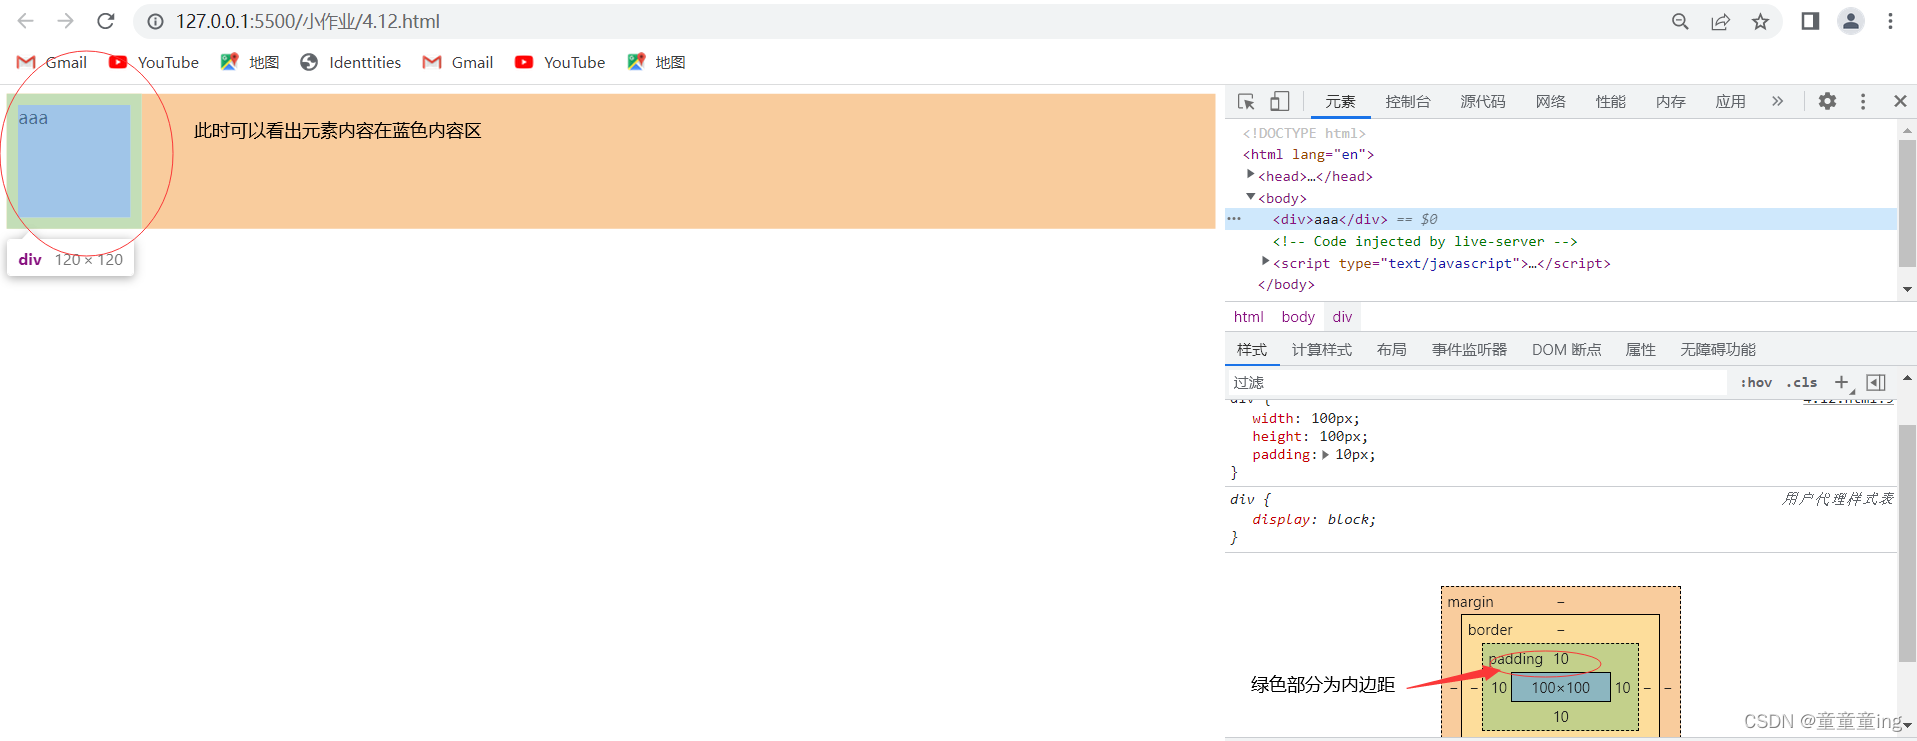Toggle the .cls class editor button
Viewport: 1917px width, 741px height.
click(1802, 382)
